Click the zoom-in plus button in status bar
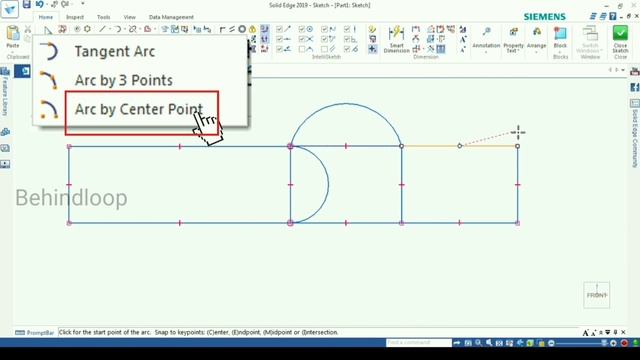The height and width of the screenshot is (360, 640). [x=613, y=343]
